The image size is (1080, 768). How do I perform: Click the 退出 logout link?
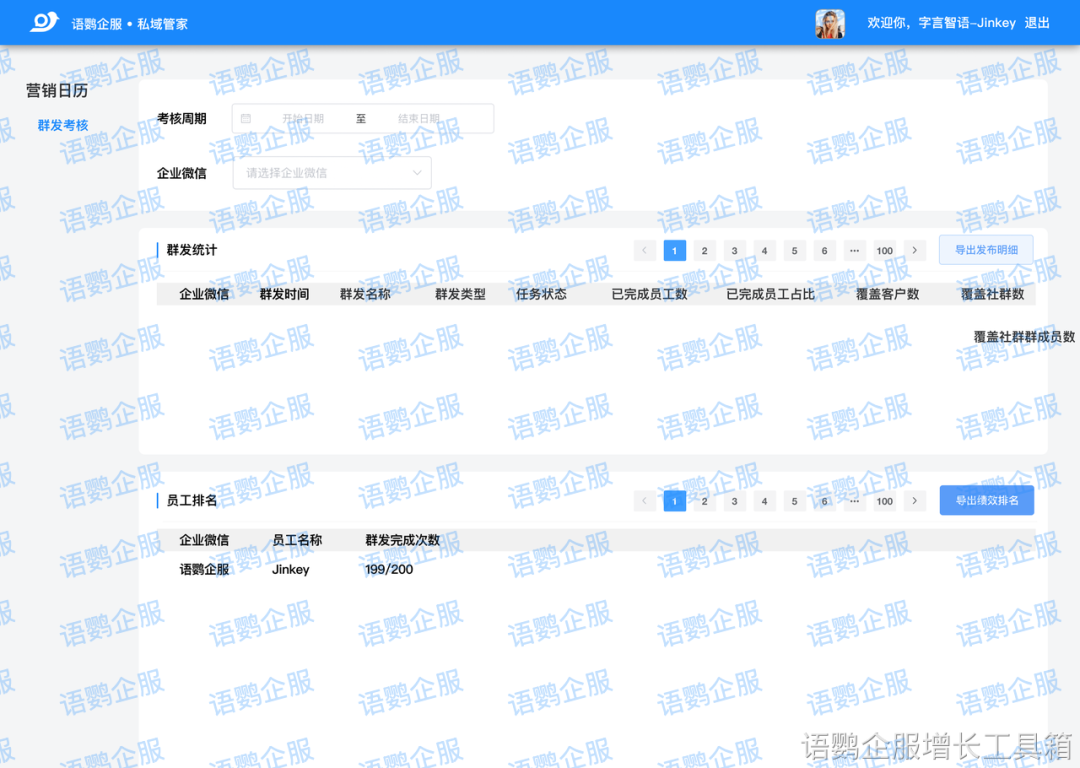point(1037,22)
